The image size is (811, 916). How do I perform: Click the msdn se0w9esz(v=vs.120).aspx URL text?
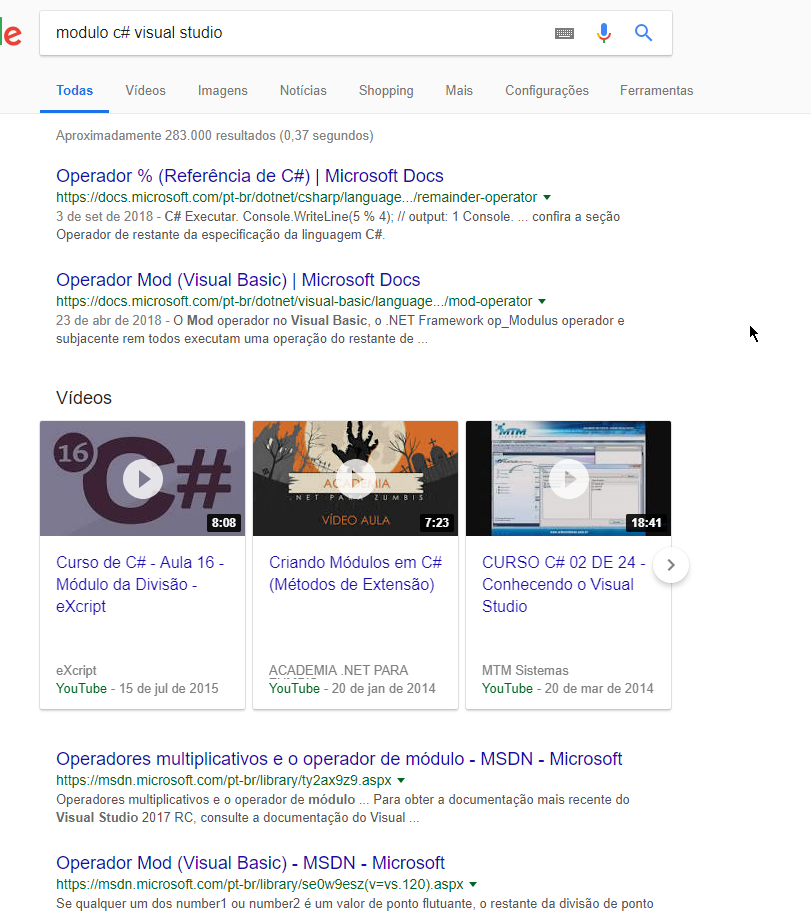click(x=259, y=884)
